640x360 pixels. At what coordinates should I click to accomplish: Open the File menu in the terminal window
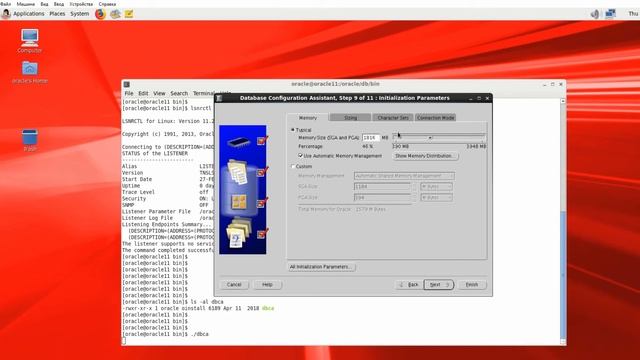point(129,93)
